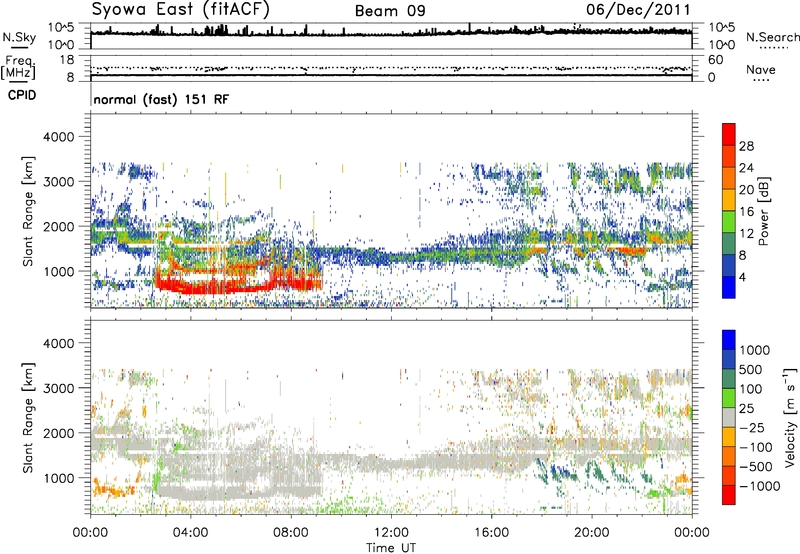Click the 'normal (fast) 151 RF' text
The height and width of the screenshot is (554, 800).
[161, 99]
